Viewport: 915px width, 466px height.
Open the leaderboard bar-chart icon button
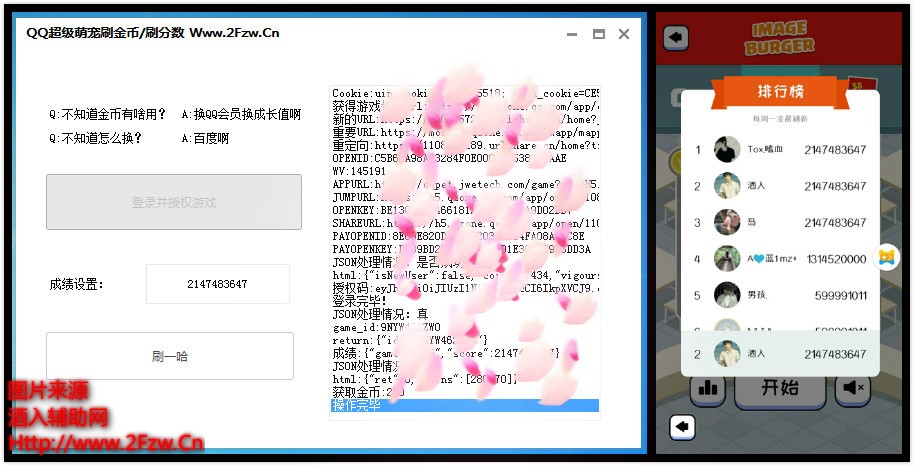[708, 389]
